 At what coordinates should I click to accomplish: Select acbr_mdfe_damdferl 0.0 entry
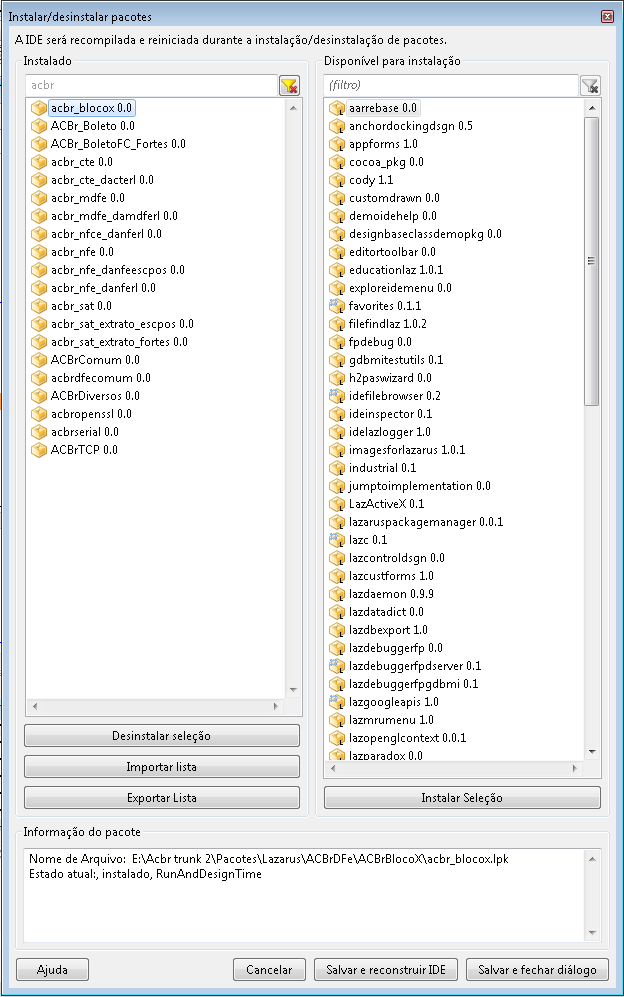tap(114, 216)
